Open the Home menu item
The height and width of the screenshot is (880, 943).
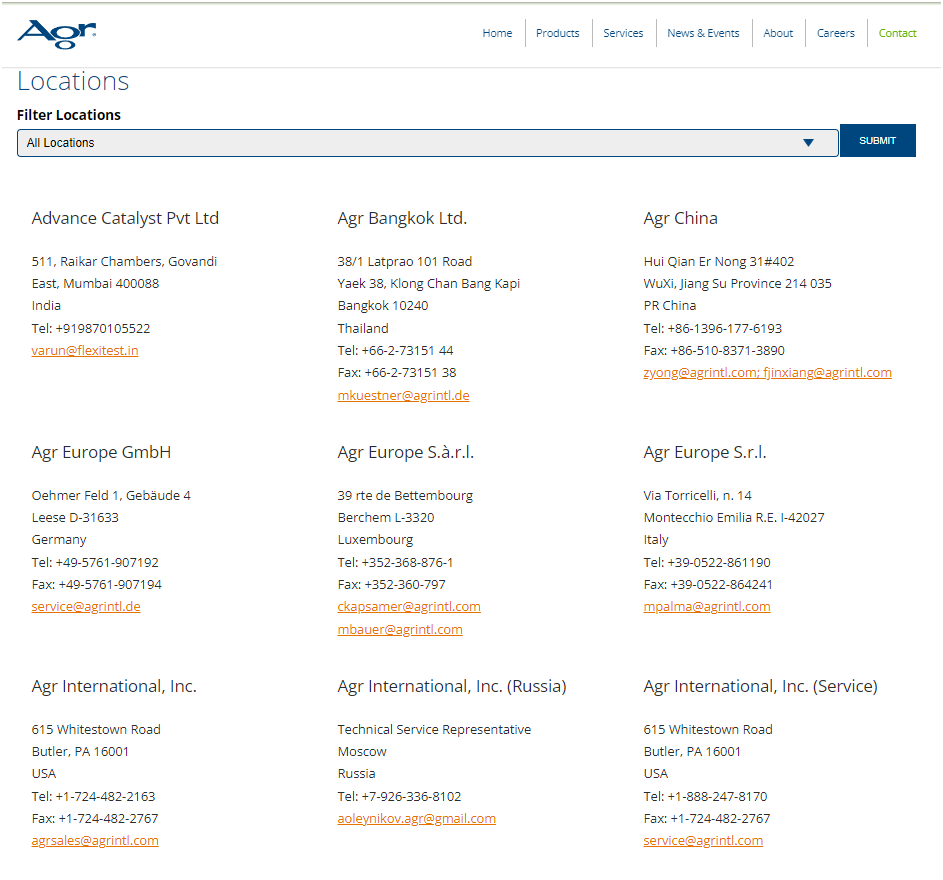coord(497,33)
